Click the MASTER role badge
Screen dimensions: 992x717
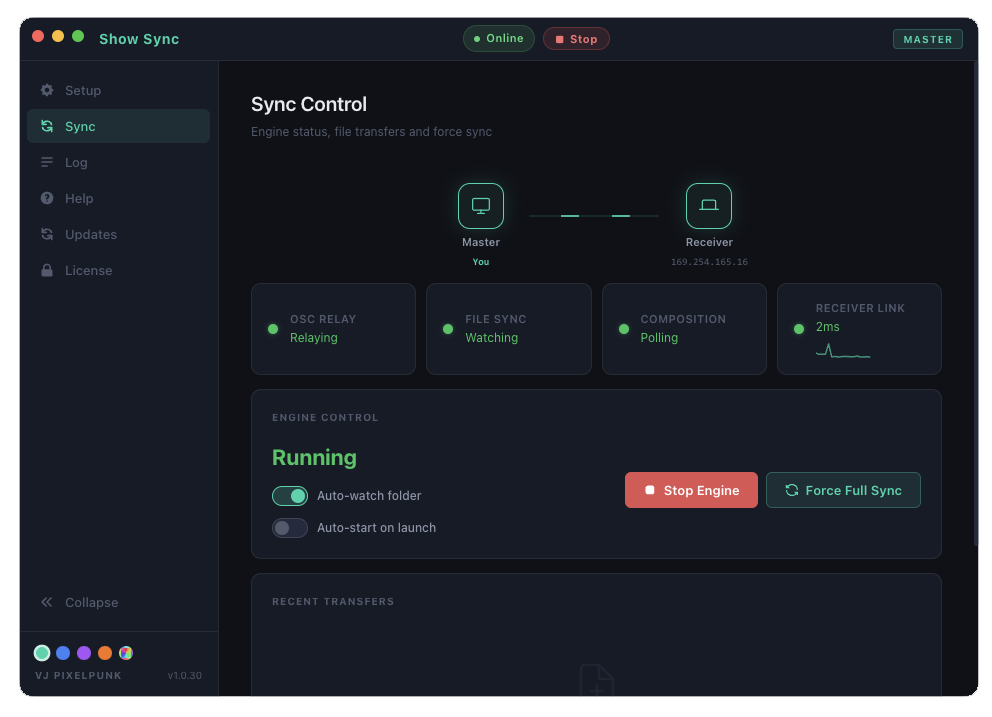coord(927,39)
